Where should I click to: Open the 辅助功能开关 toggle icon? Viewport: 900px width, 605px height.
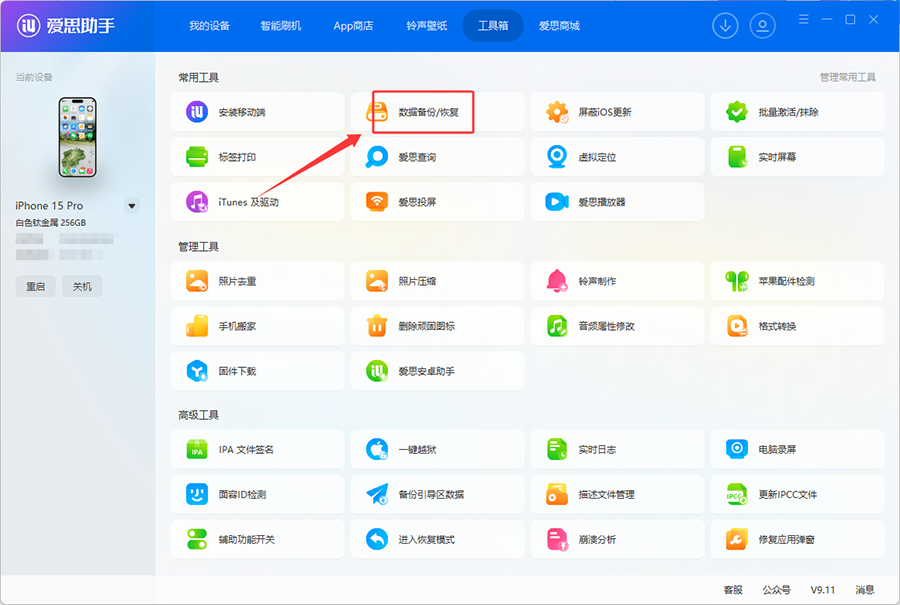(x=197, y=539)
